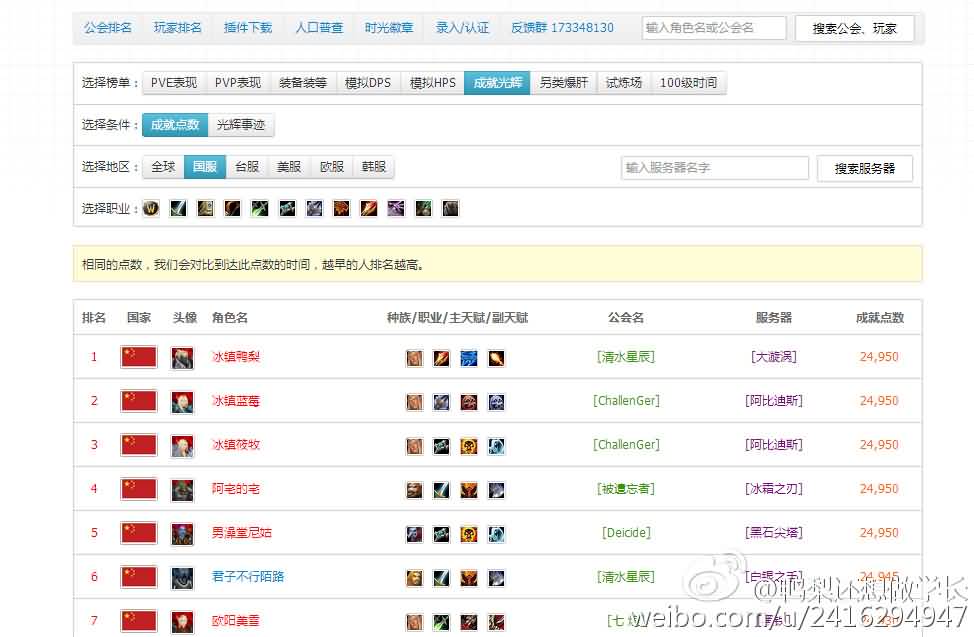
Task: Click the 搜索公会、玩家 button
Action: (x=854, y=29)
